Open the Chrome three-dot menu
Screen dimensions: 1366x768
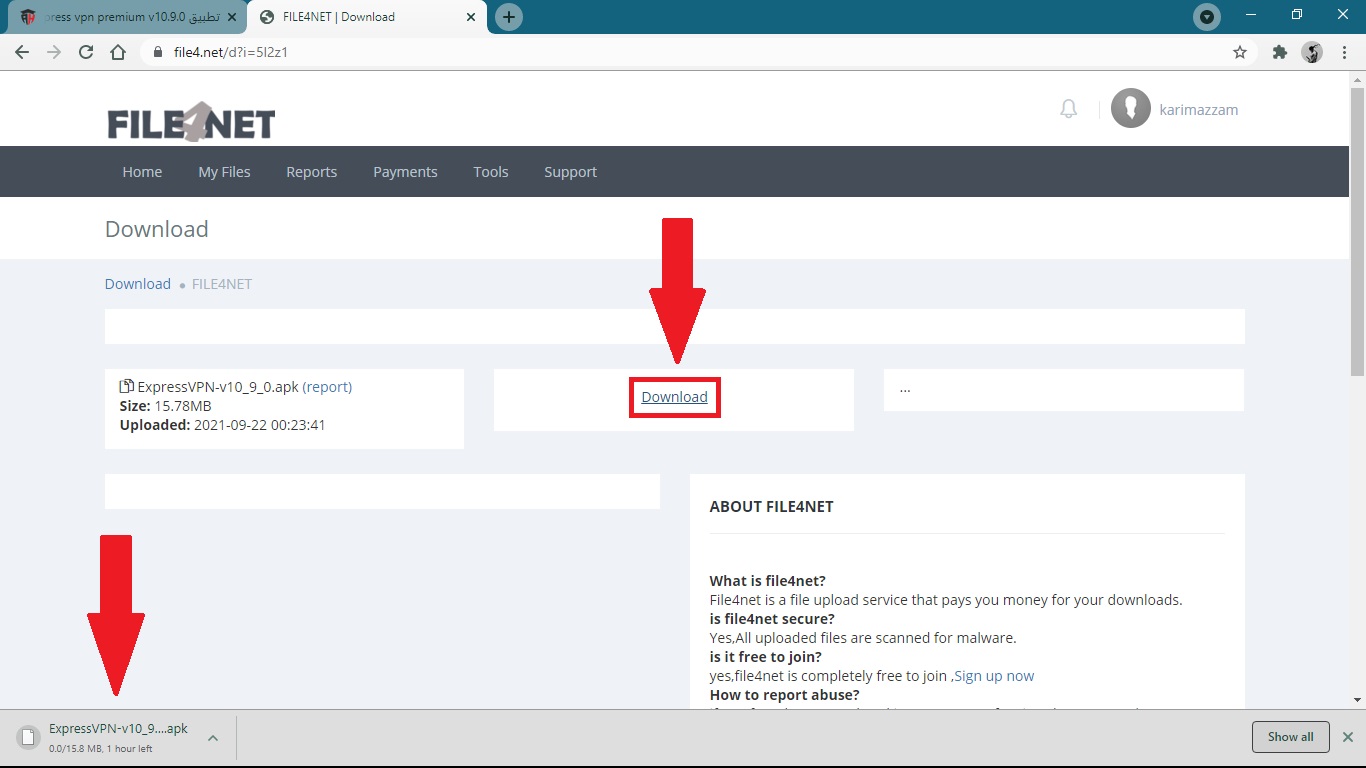click(x=1345, y=52)
